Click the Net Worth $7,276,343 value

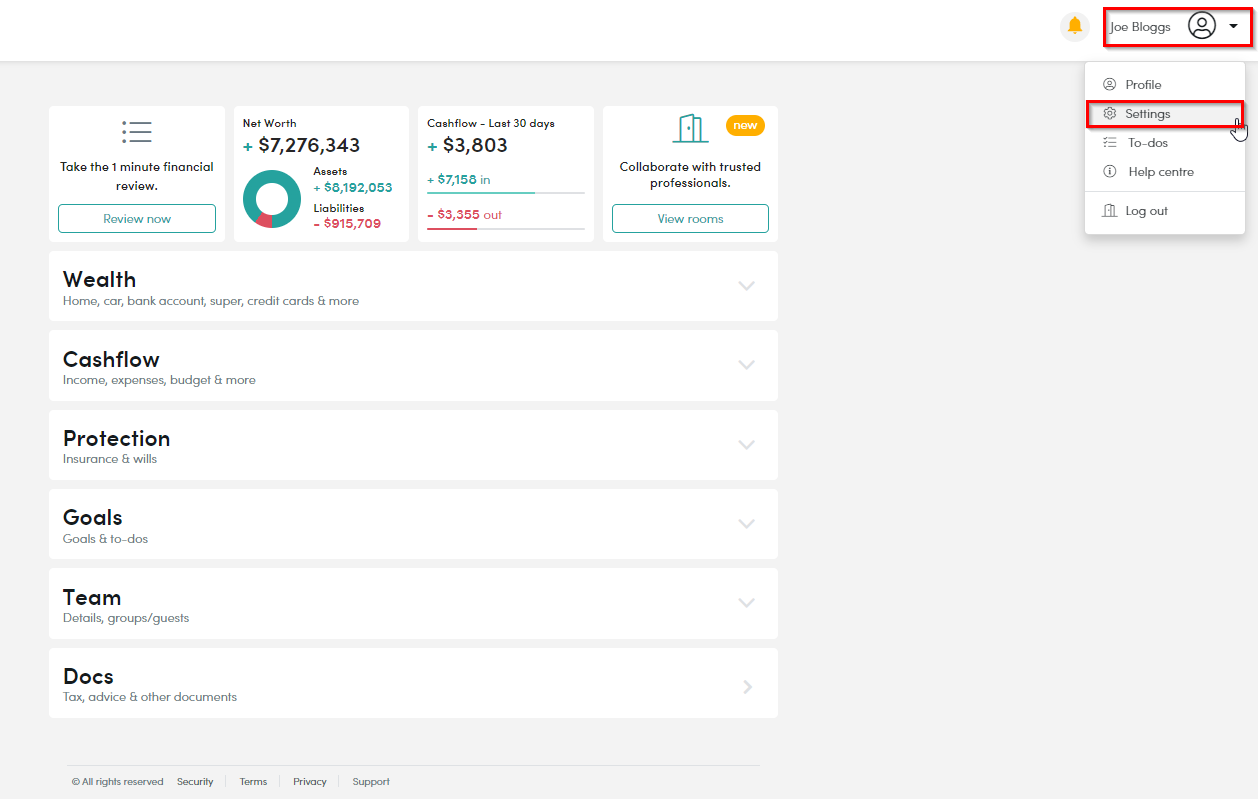coord(301,146)
